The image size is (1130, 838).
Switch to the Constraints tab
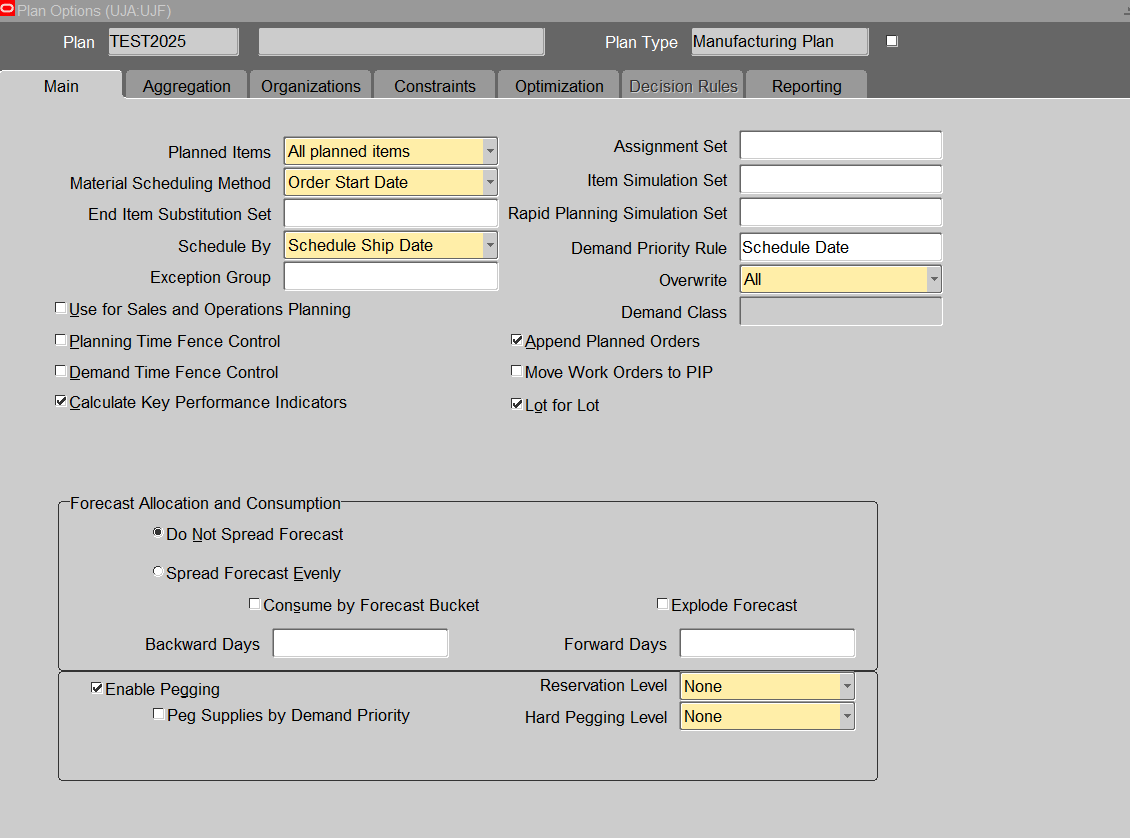tap(435, 86)
